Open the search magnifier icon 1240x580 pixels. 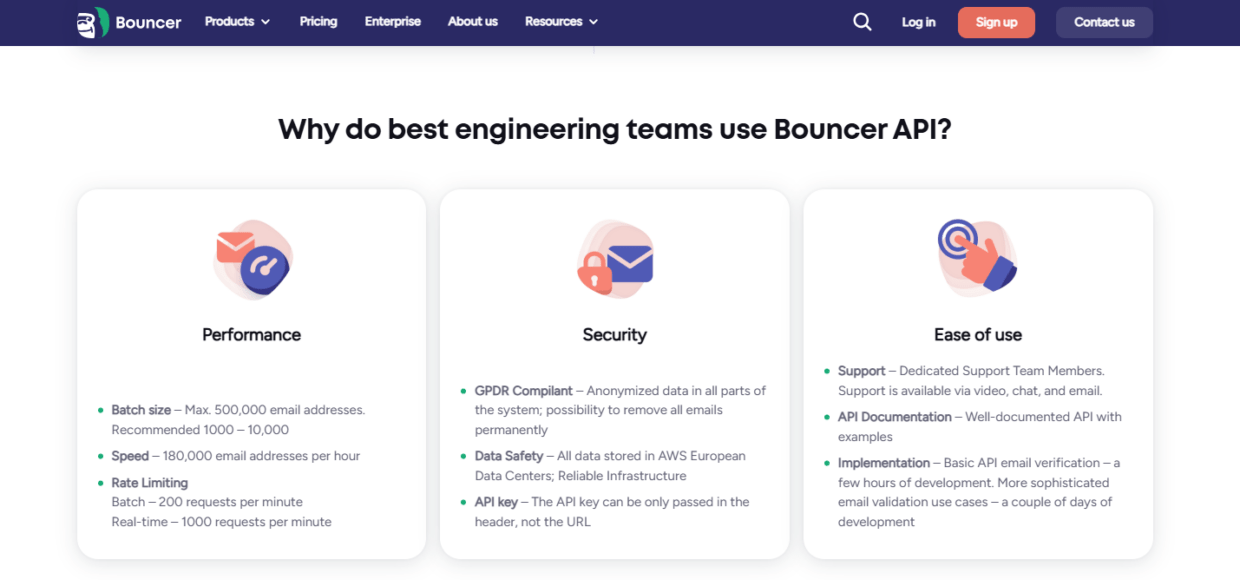click(x=862, y=22)
